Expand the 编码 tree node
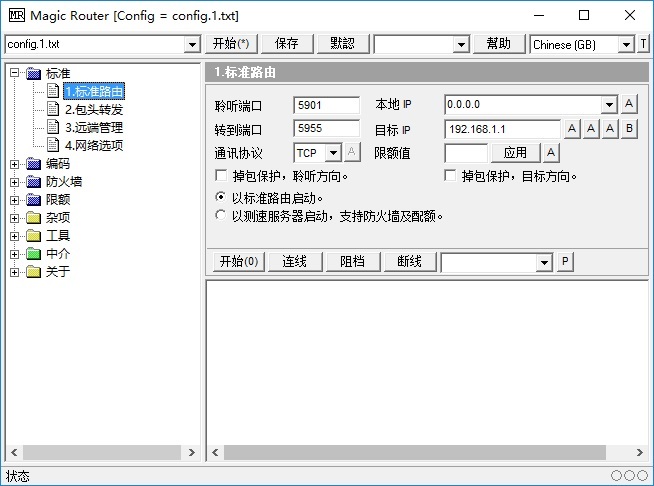This screenshot has width=654, height=486. tap(15, 164)
